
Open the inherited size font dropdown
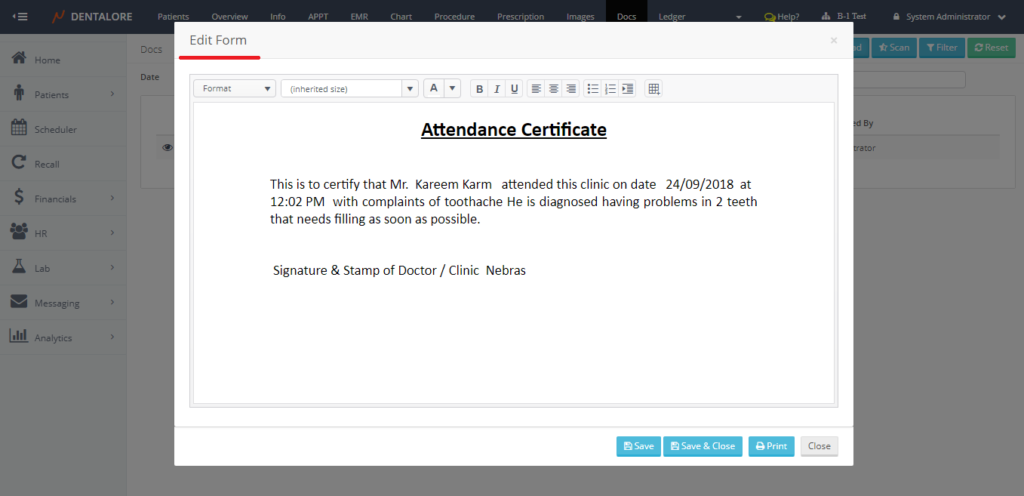[x=349, y=89]
